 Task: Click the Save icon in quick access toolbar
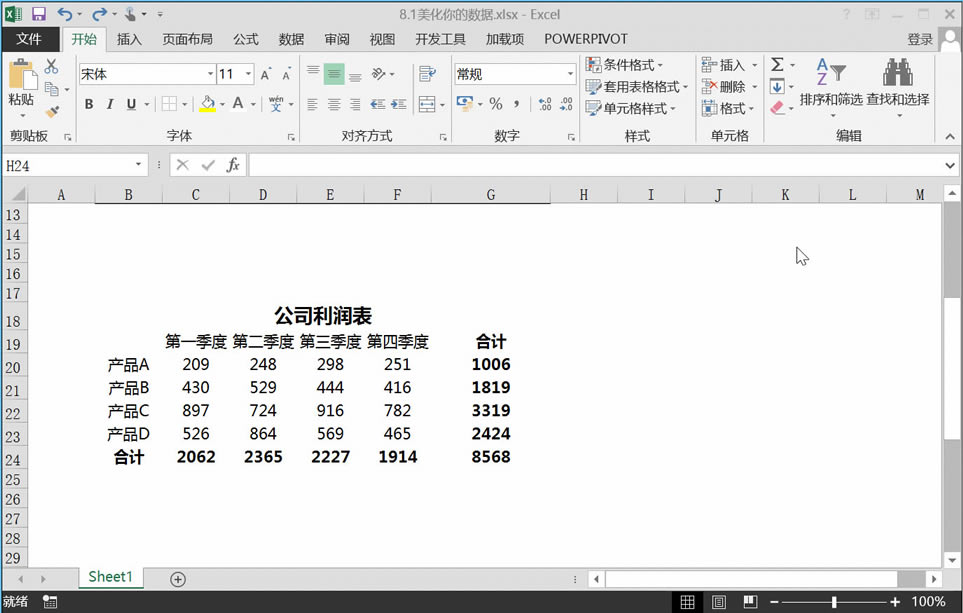click(x=39, y=14)
